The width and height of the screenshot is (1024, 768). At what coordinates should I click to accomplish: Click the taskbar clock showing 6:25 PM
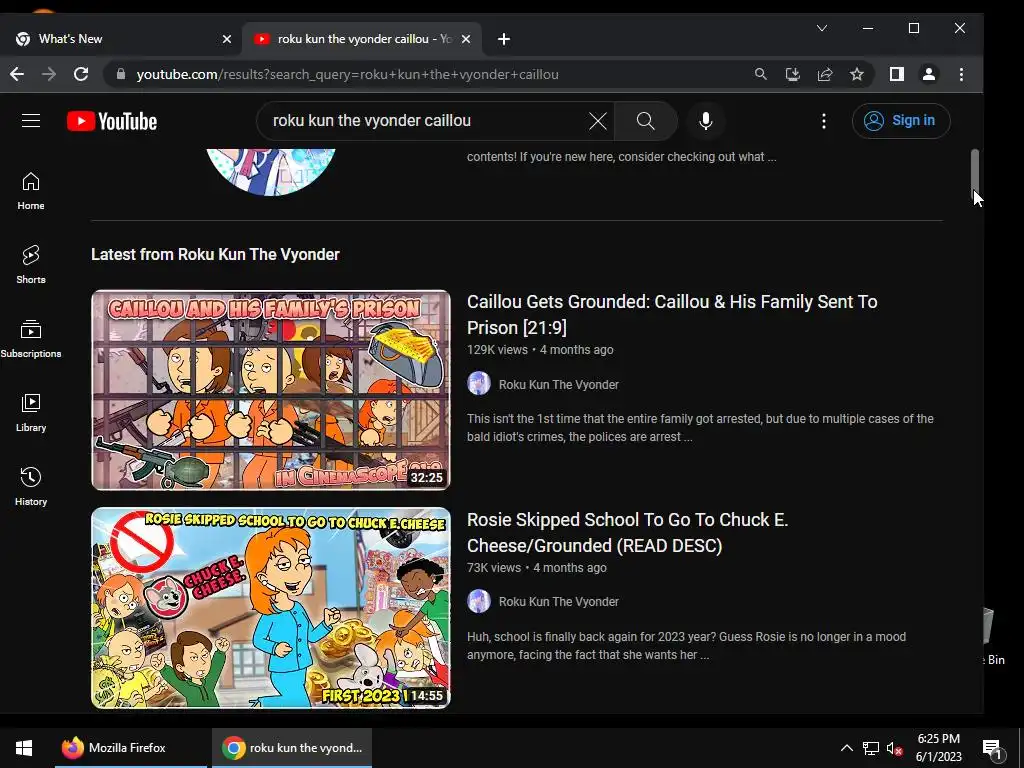[x=938, y=748]
